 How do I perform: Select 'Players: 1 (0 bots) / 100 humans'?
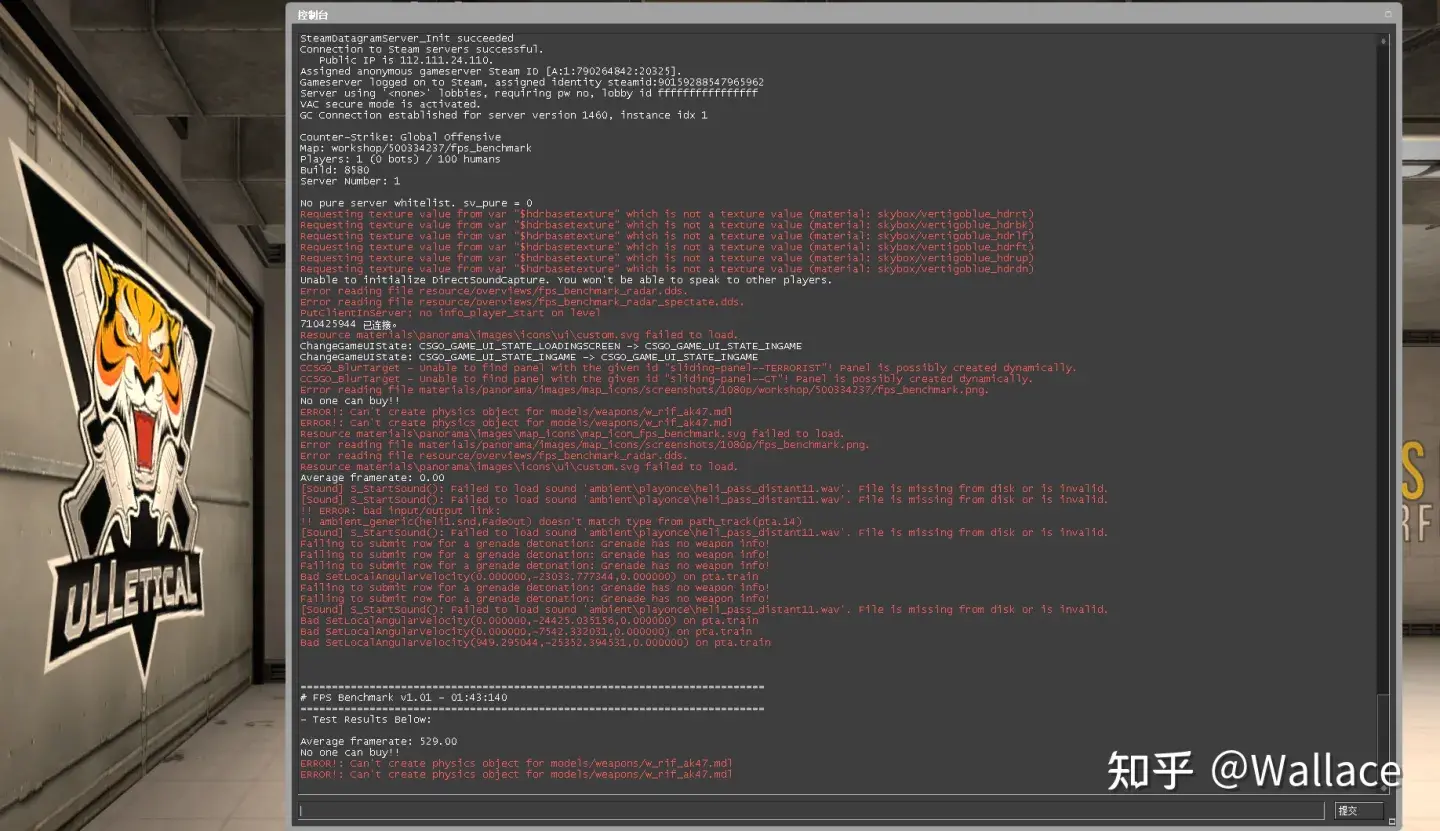pyautogui.click(x=400, y=159)
